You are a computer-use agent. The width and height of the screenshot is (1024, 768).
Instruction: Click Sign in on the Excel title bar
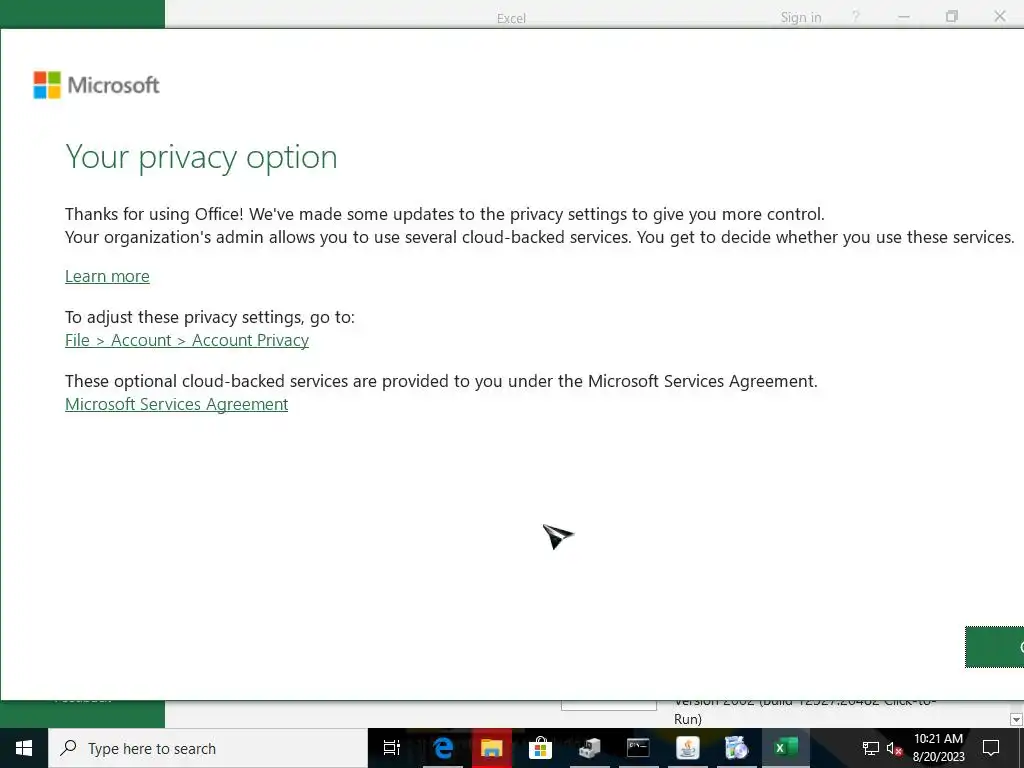coord(801,18)
